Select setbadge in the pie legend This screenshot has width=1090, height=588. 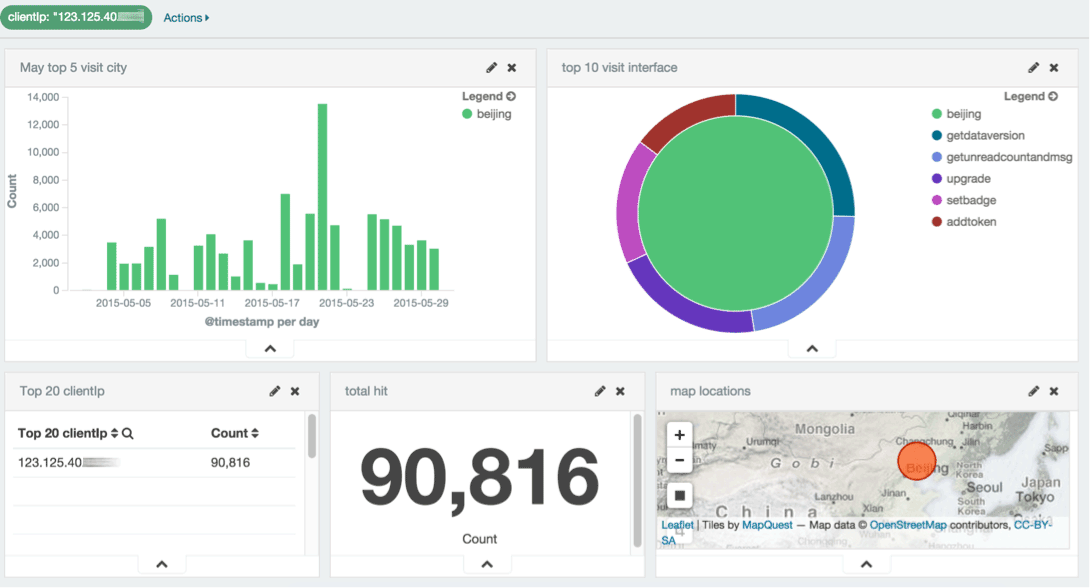tap(963, 200)
